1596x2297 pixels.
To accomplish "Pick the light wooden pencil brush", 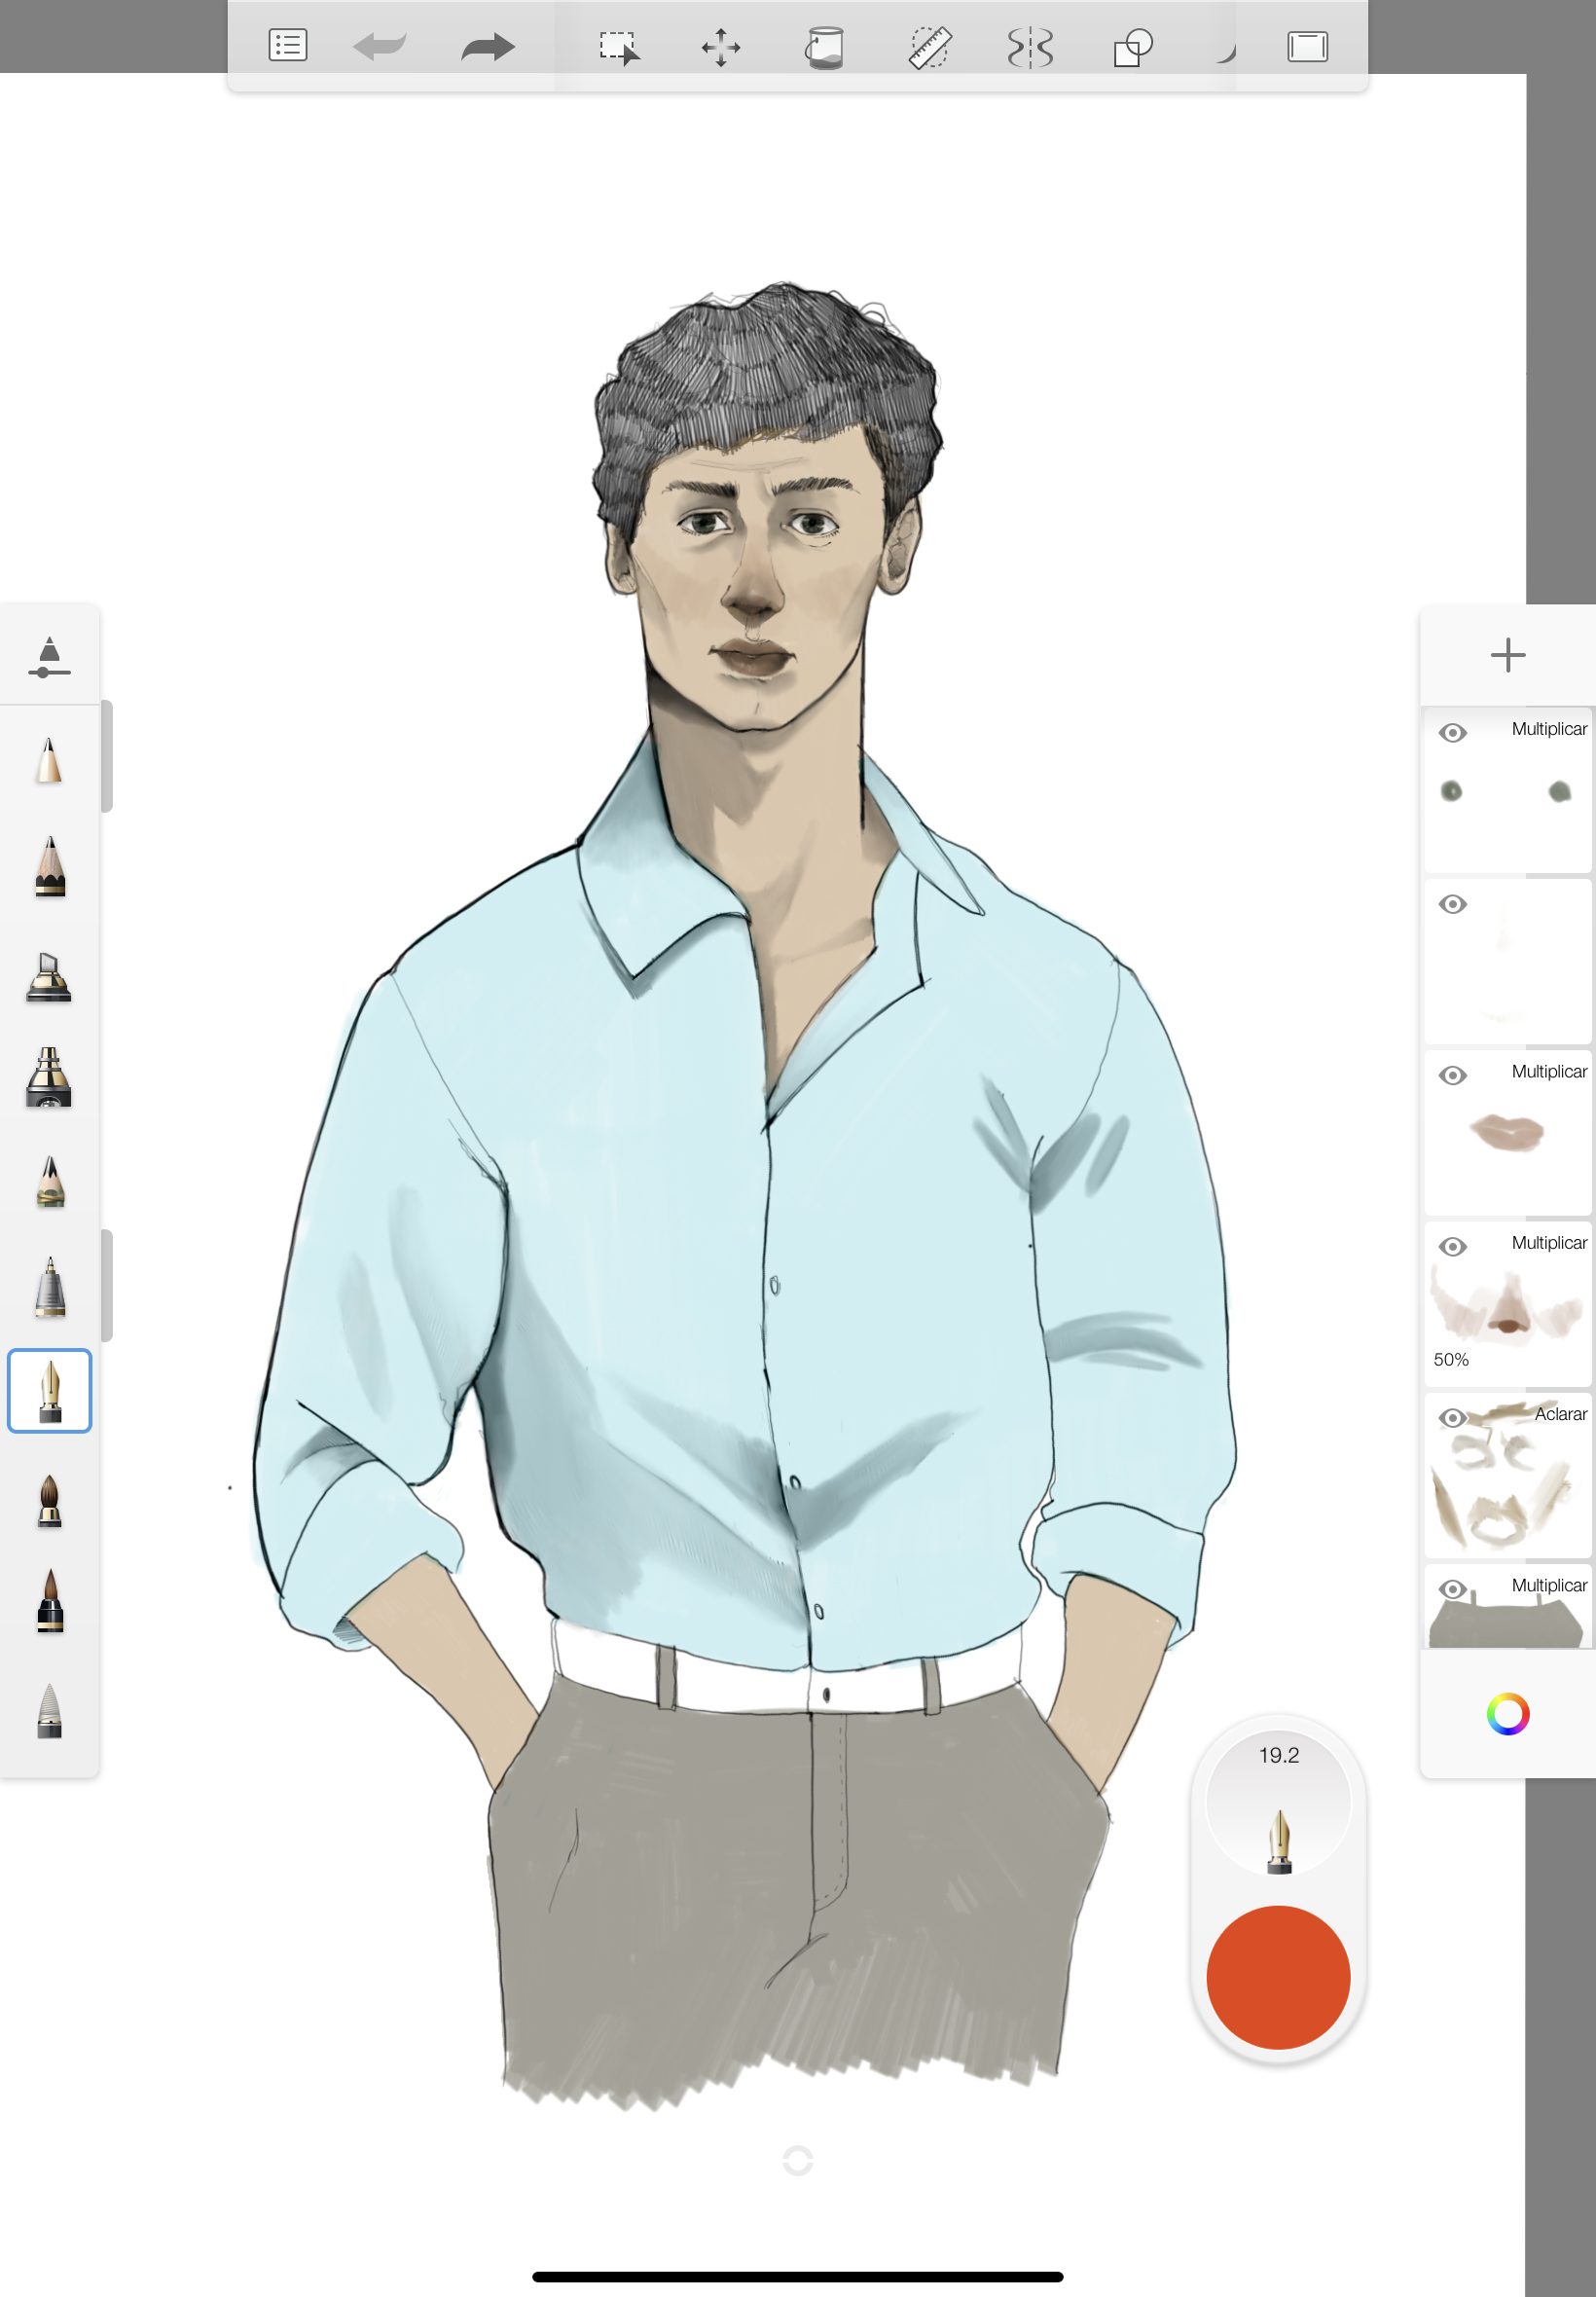I will [x=49, y=760].
